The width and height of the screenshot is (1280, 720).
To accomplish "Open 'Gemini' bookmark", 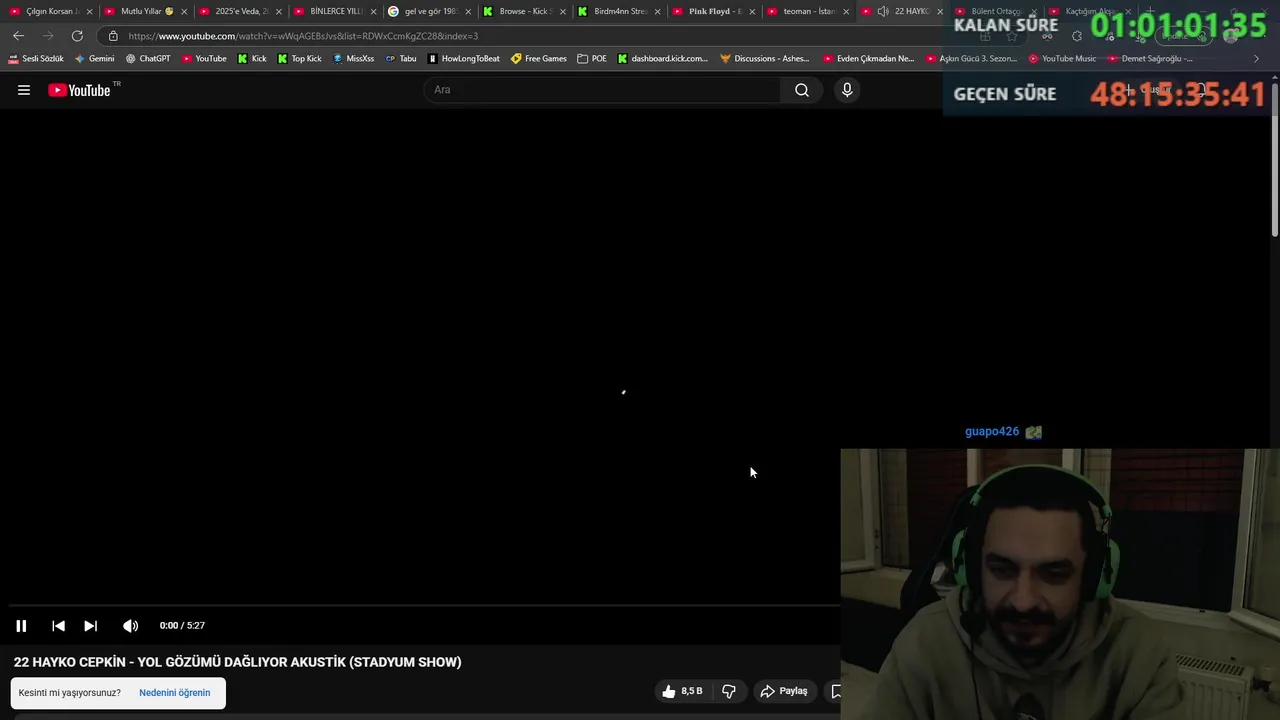I will (94, 59).
